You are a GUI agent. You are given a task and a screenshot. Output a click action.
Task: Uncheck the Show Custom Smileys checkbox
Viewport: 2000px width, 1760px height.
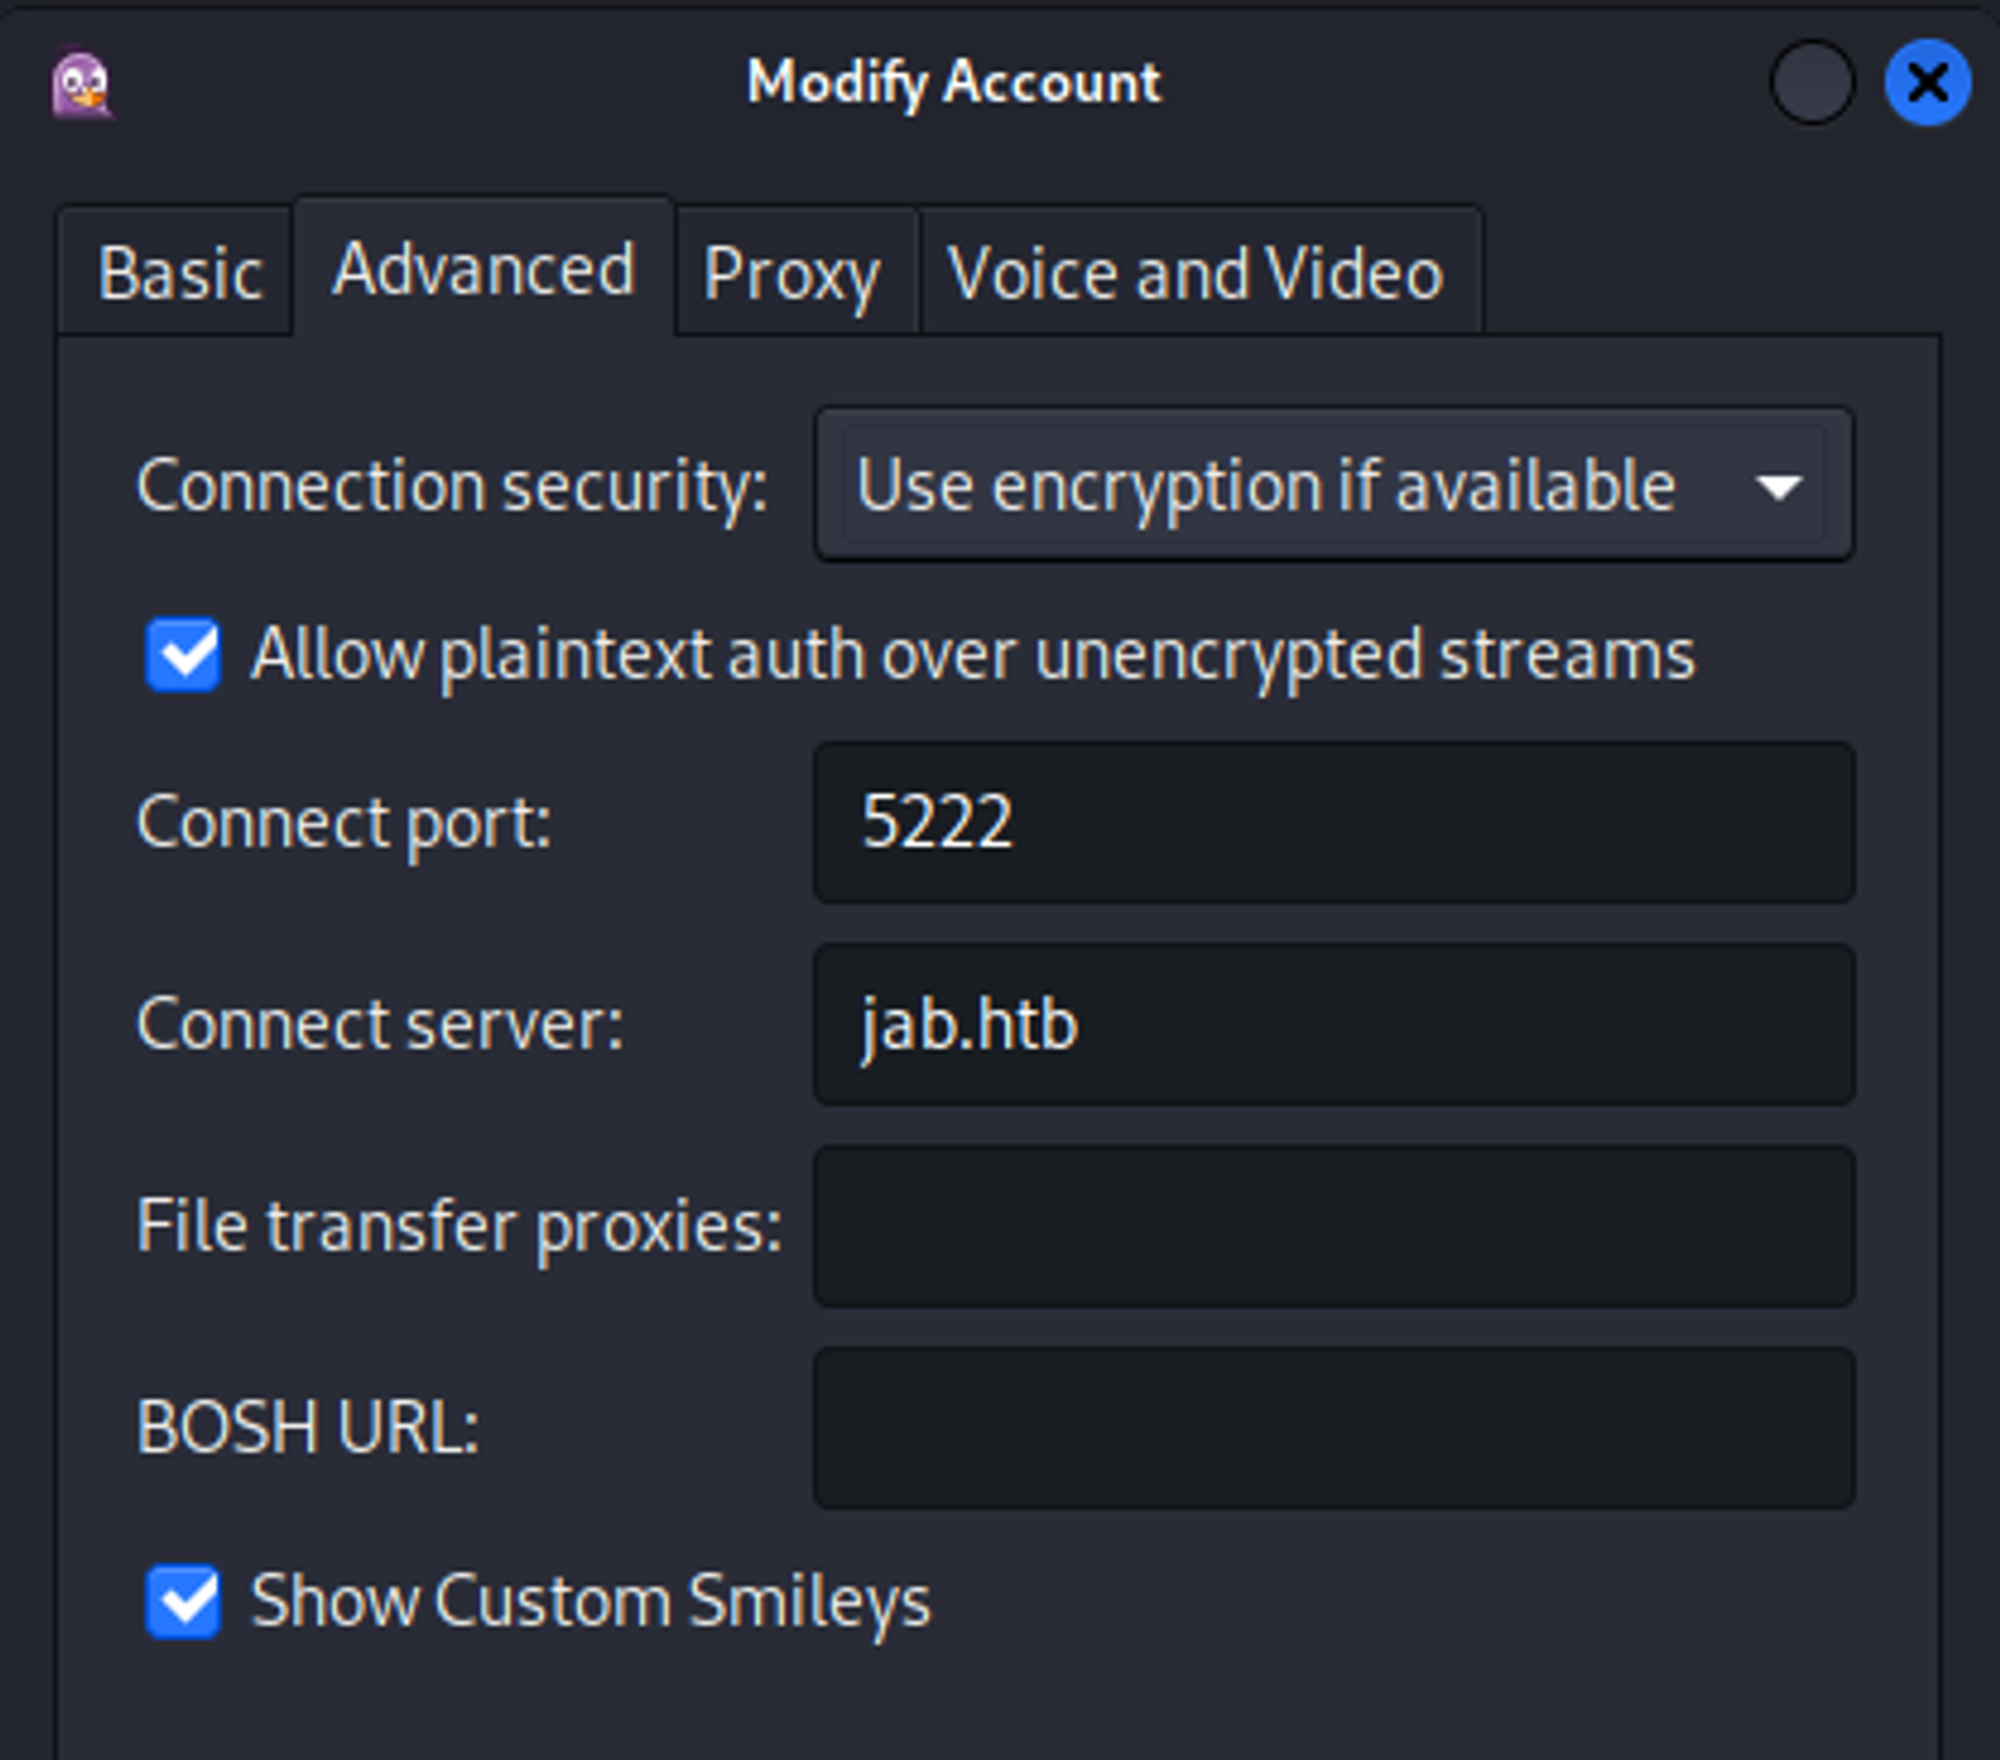(x=183, y=1601)
